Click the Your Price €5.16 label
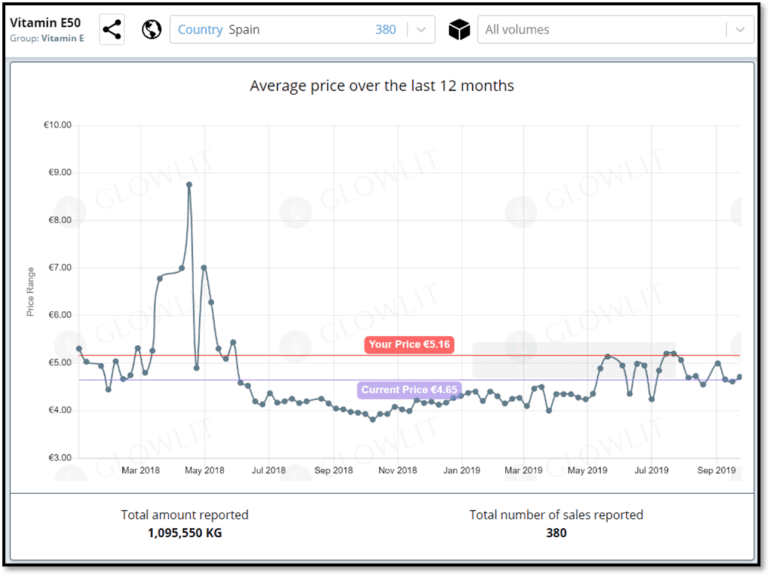The height and width of the screenshot is (576, 770). pyautogui.click(x=409, y=344)
